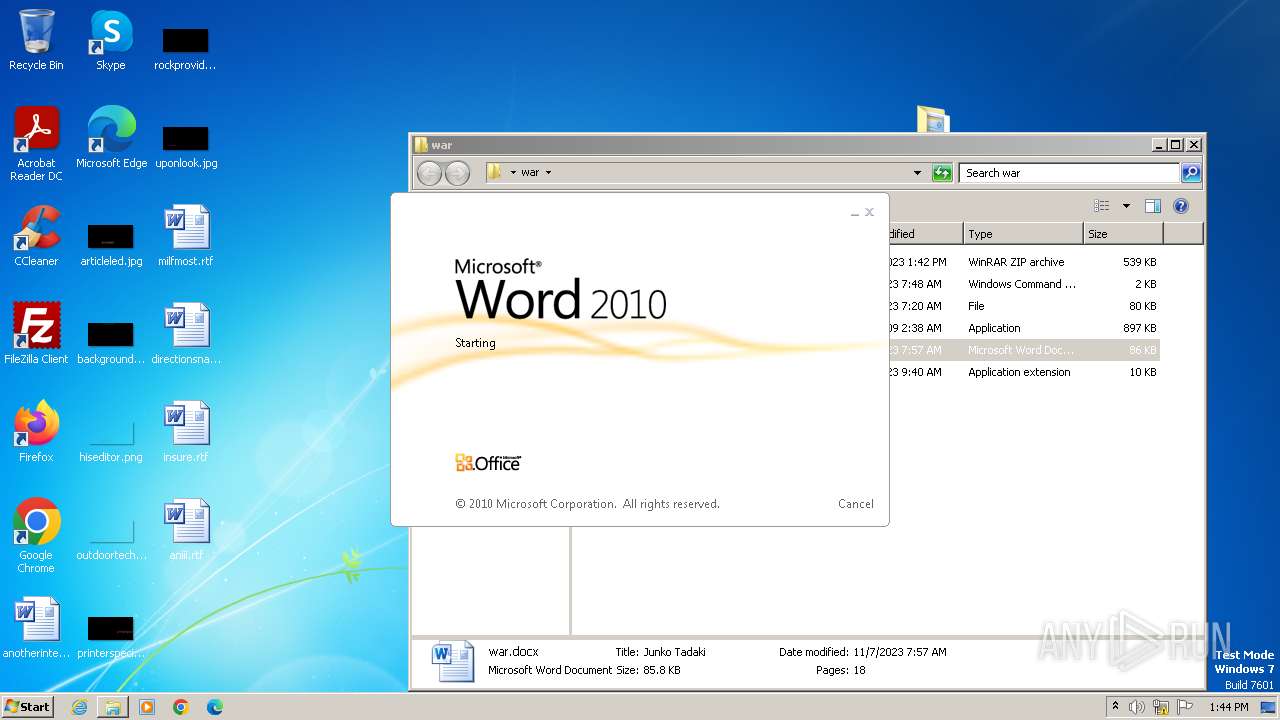Open the Windows Explorer taskbar button
Screen dimensions: 1280x720
click(x=113, y=707)
